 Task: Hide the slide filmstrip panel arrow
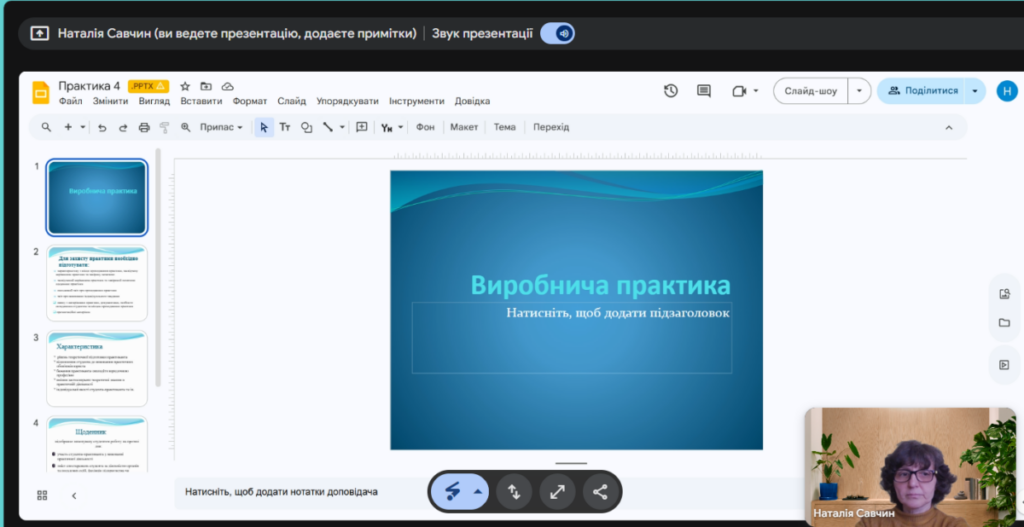74,495
